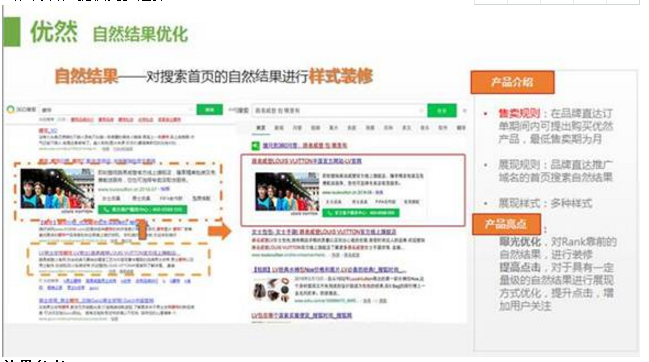Viewport: 649px width, 362px height.
Task: Open the LV link inside lower dashed box
Action: 110,253
